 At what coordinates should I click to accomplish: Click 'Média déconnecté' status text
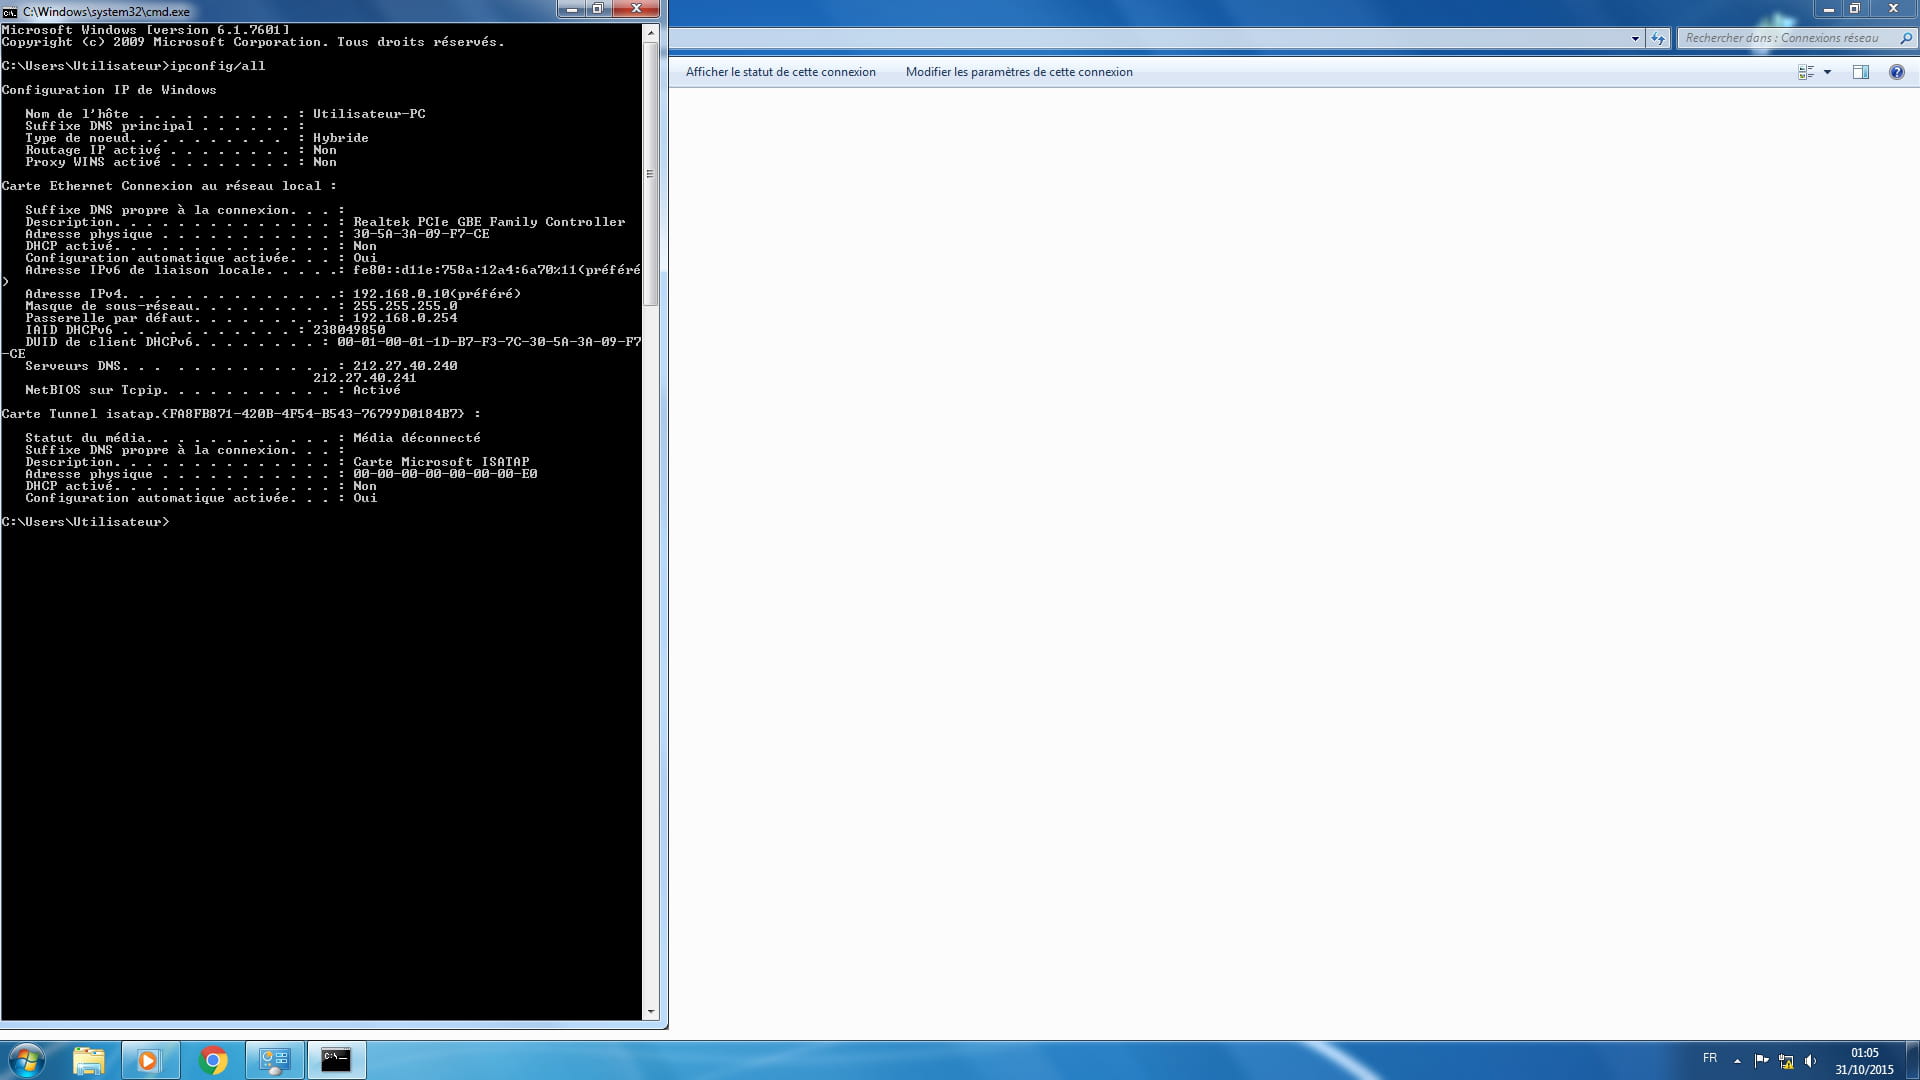[417, 438]
